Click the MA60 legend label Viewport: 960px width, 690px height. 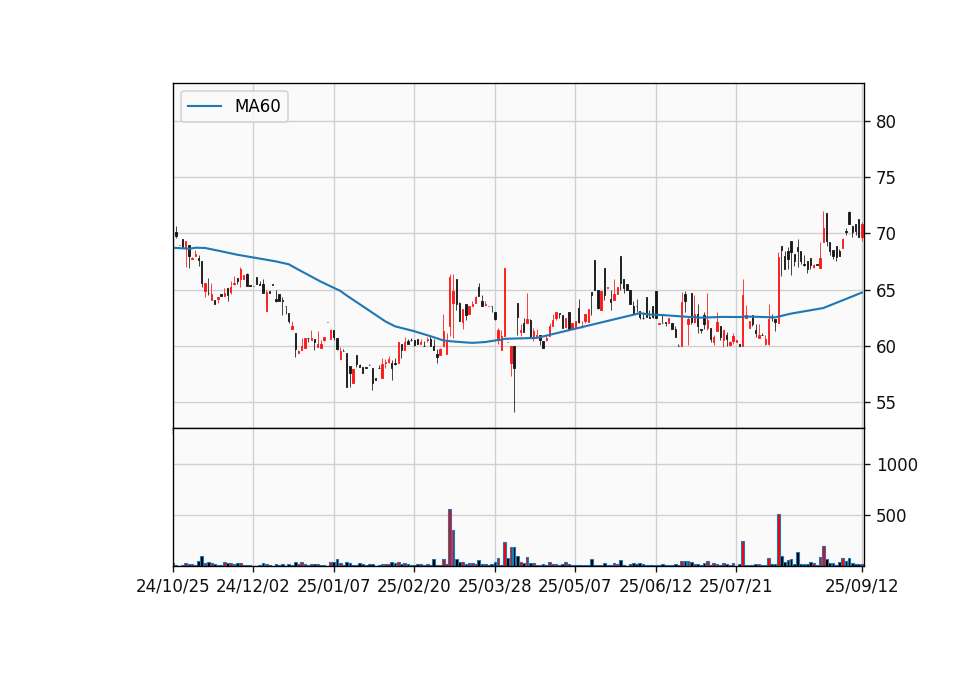[257, 106]
